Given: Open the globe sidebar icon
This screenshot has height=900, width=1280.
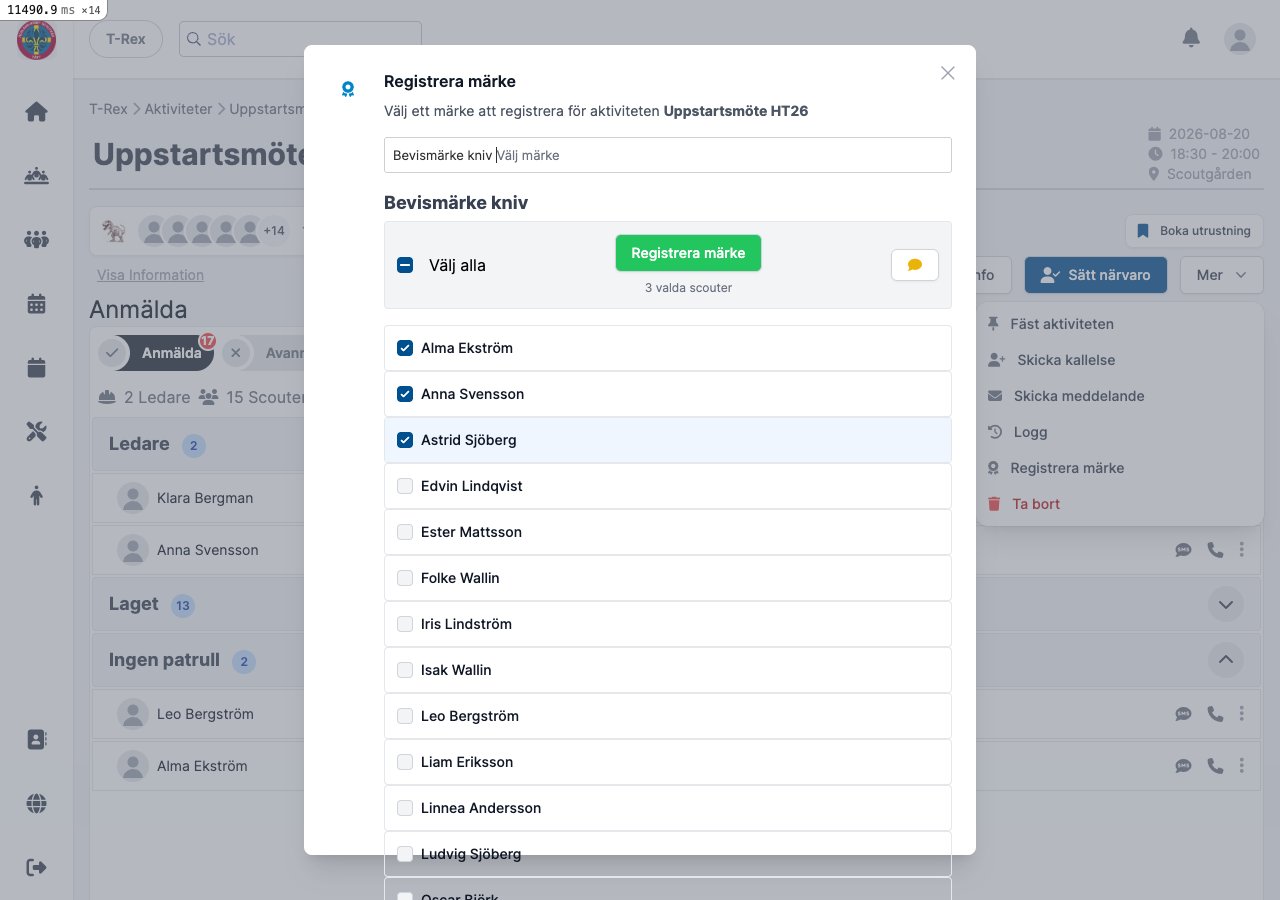Looking at the screenshot, I should pyautogui.click(x=37, y=803).
